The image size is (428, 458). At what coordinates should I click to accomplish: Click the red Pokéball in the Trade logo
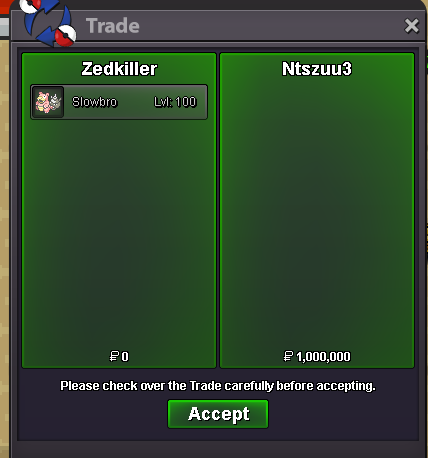point(65,36)
